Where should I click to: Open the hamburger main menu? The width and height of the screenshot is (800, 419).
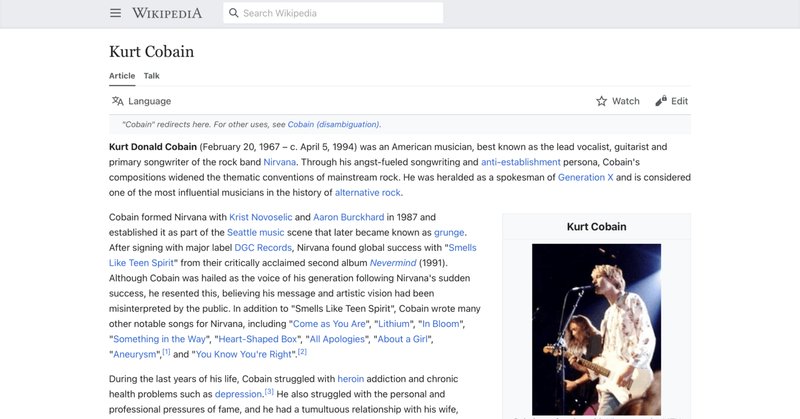pos(116,13)
